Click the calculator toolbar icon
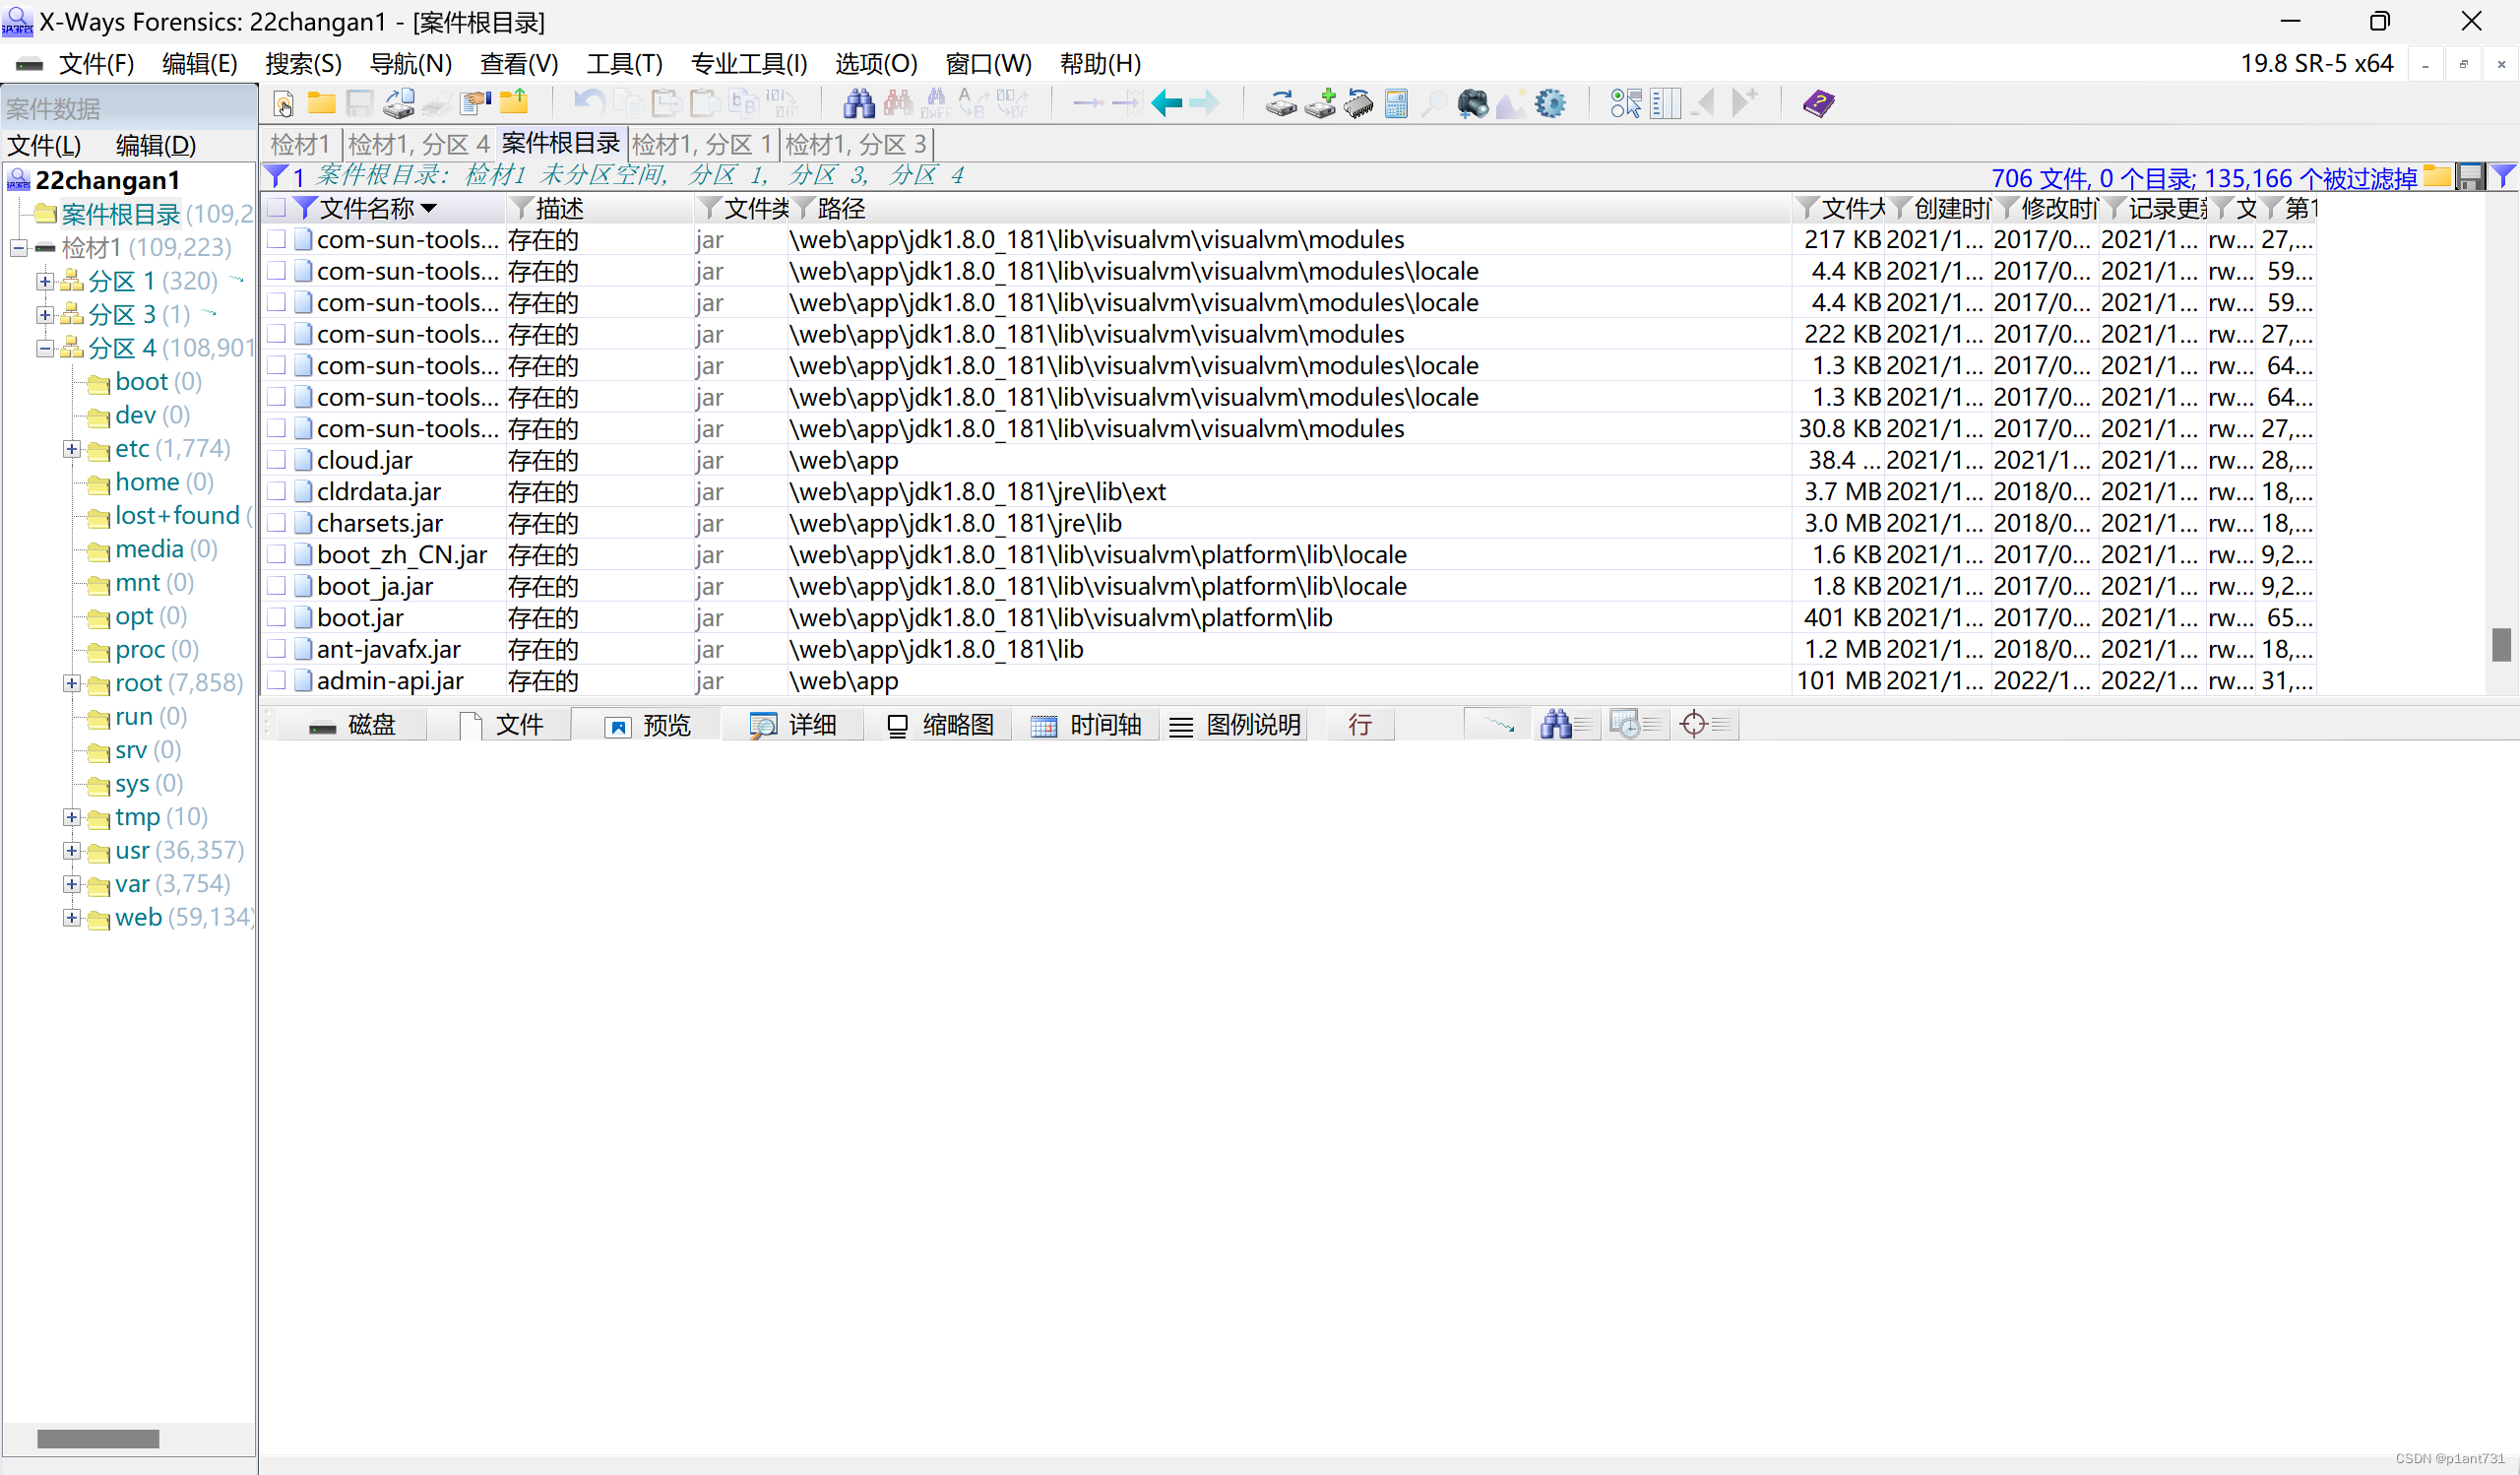Screen dimensions: 2520x1475 [1396, 103]
